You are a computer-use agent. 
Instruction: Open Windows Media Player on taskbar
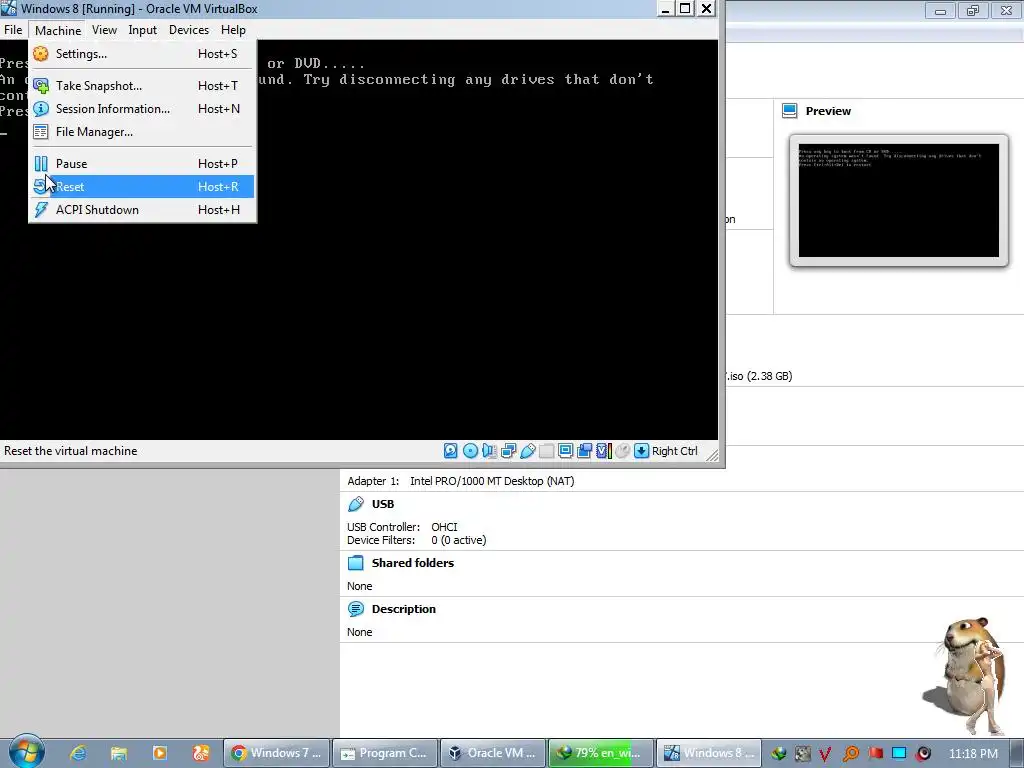pos(159,753)
